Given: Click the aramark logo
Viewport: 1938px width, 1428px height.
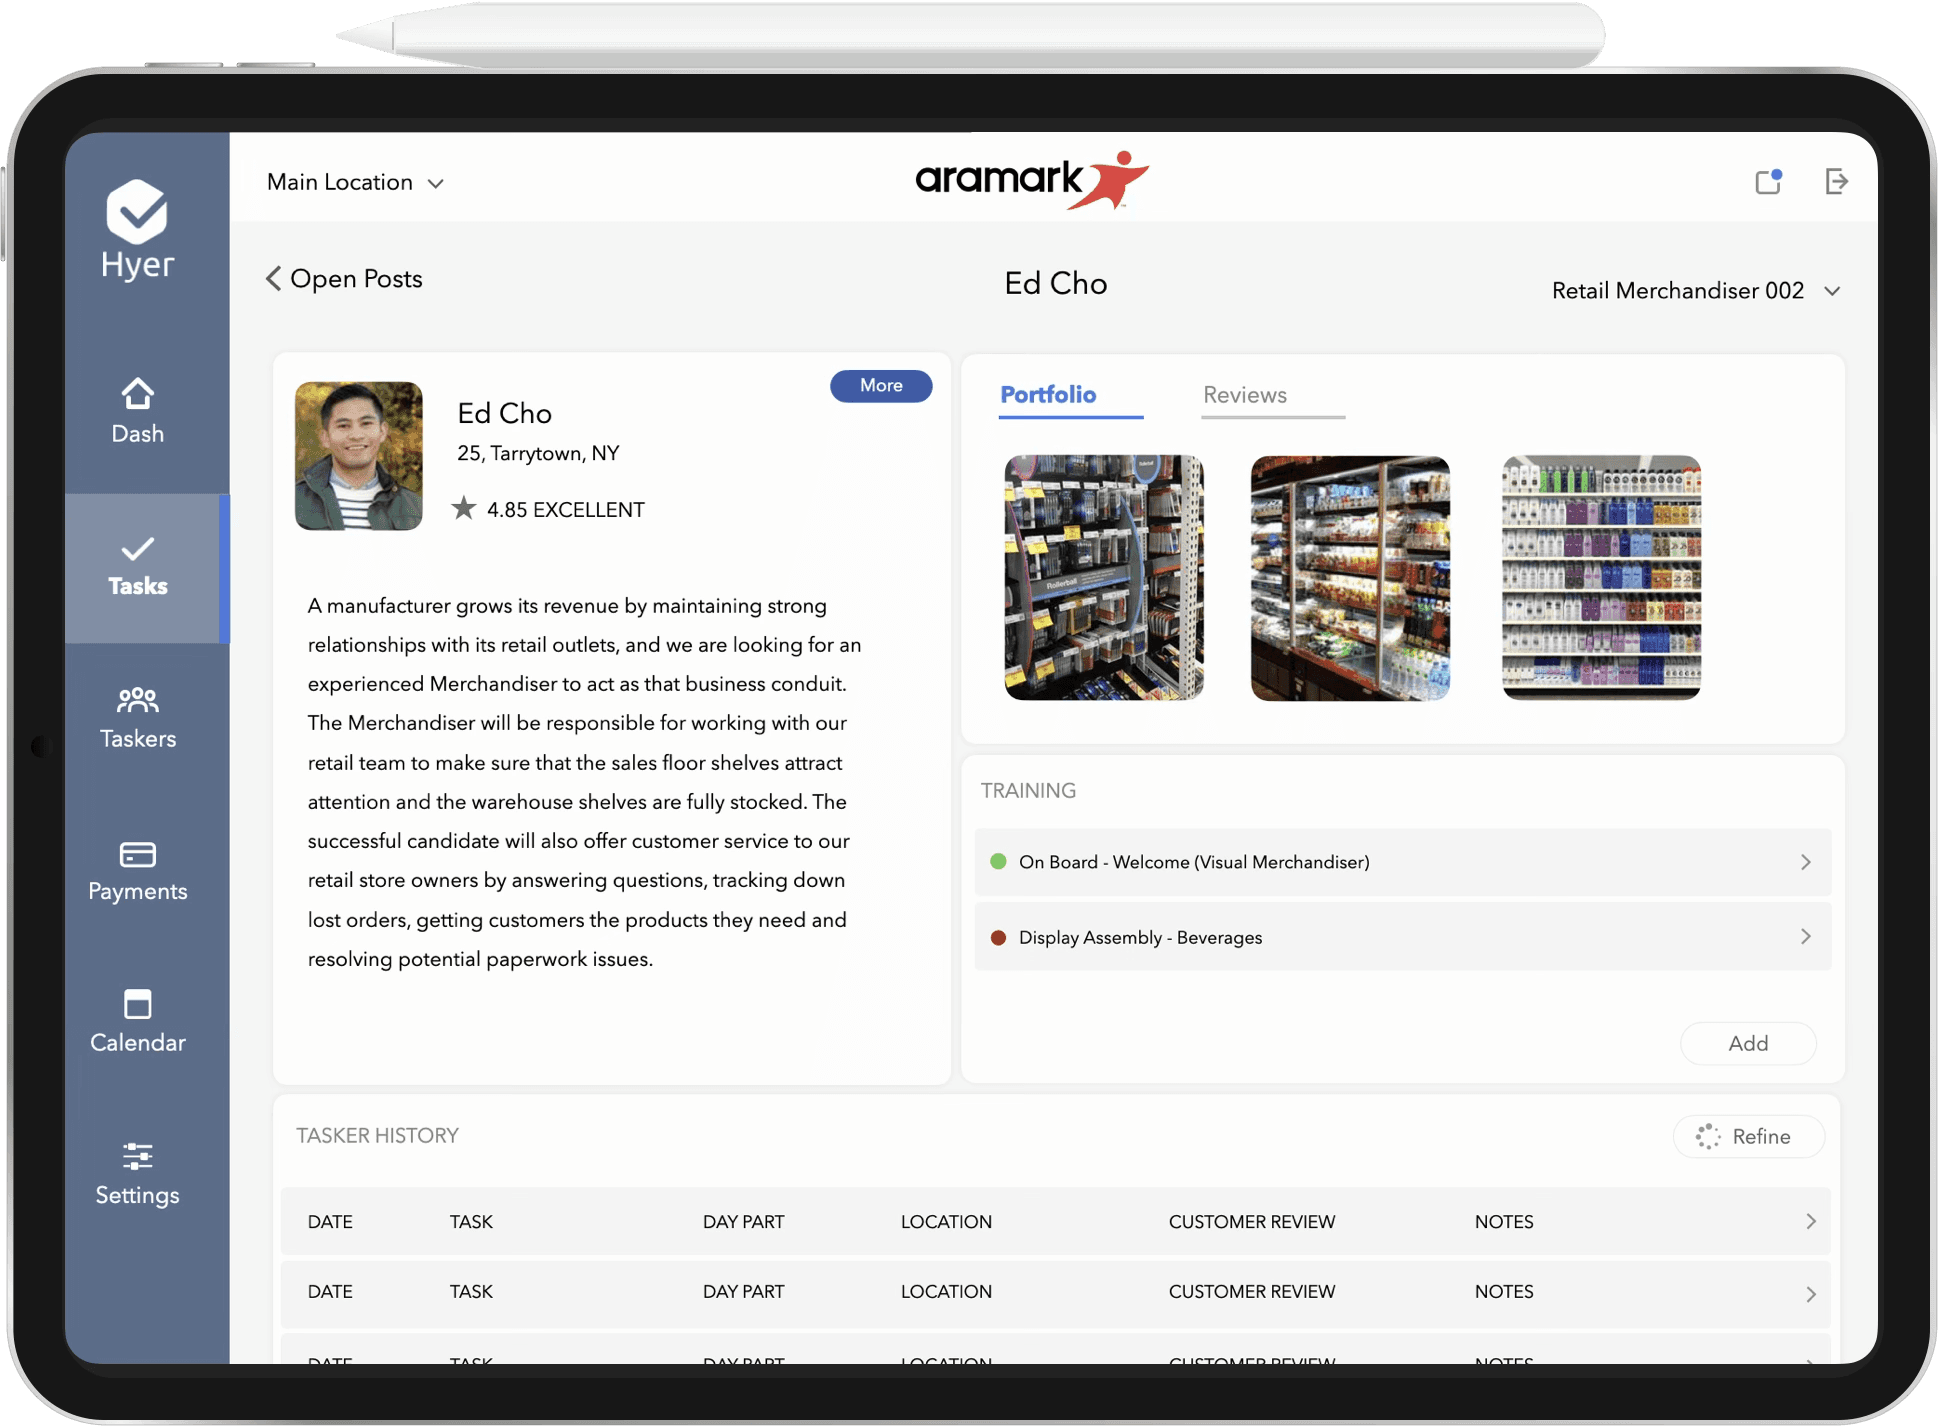Looking at the screenshot, I should 1031,180.
